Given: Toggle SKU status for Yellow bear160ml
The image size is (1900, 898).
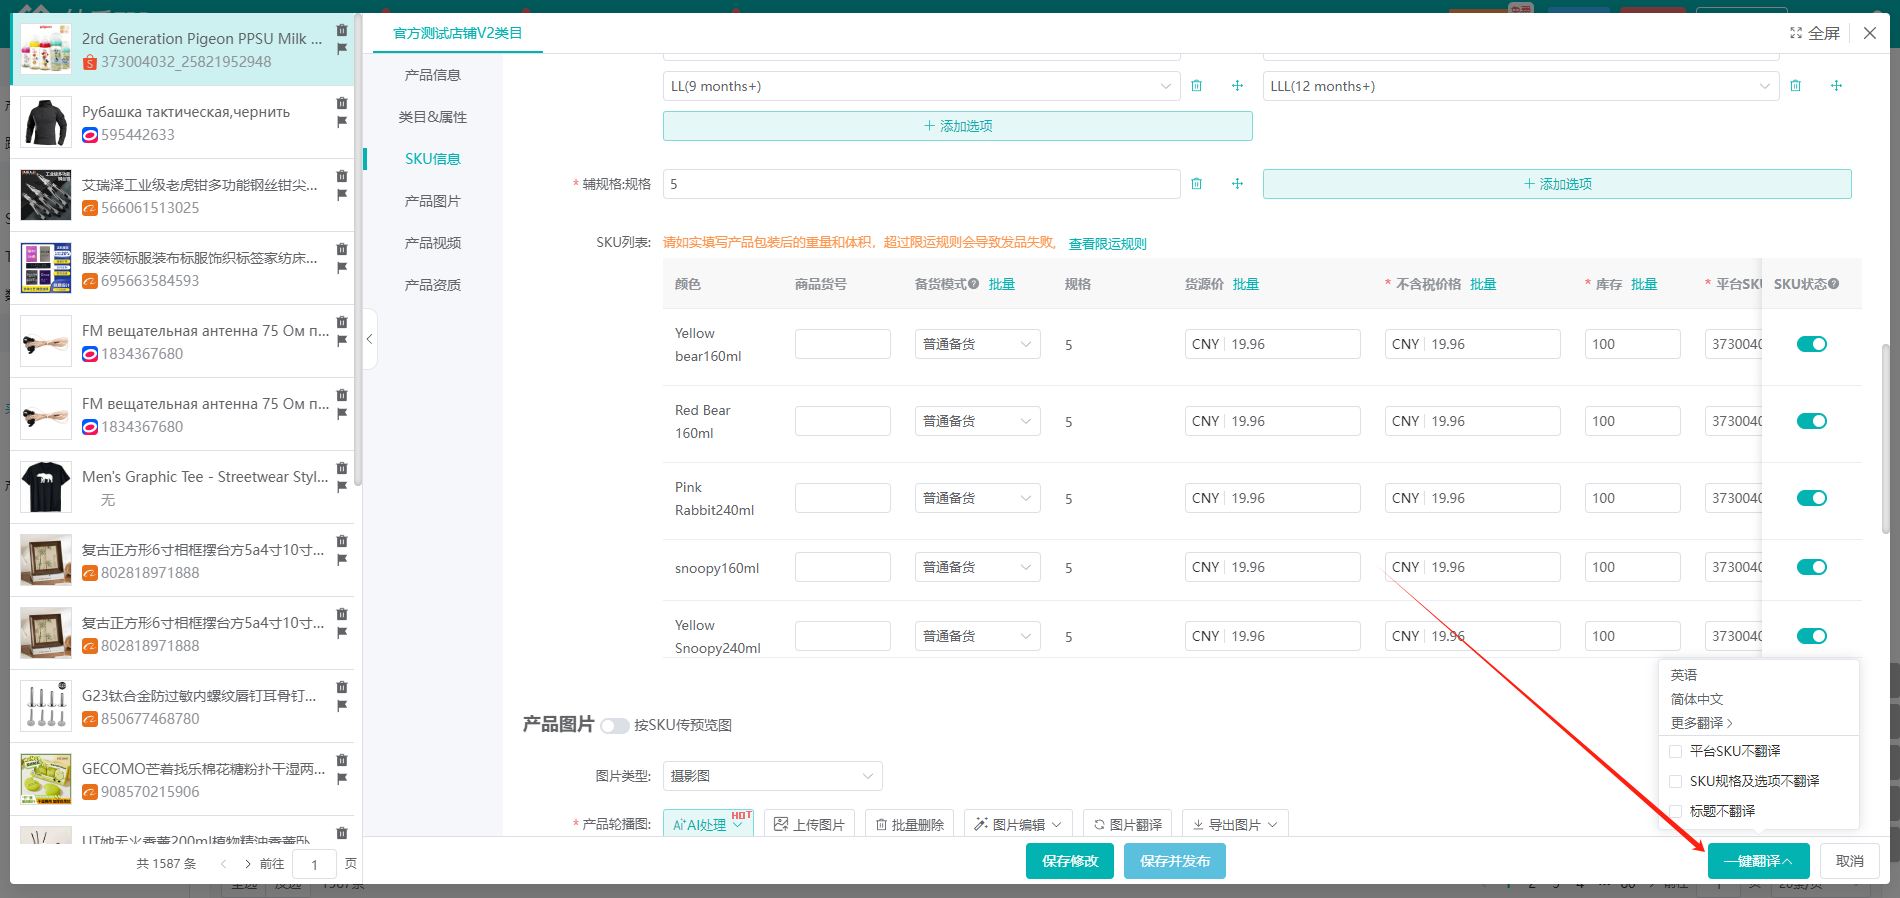Looking at the screenshot, I should 1811,344.
